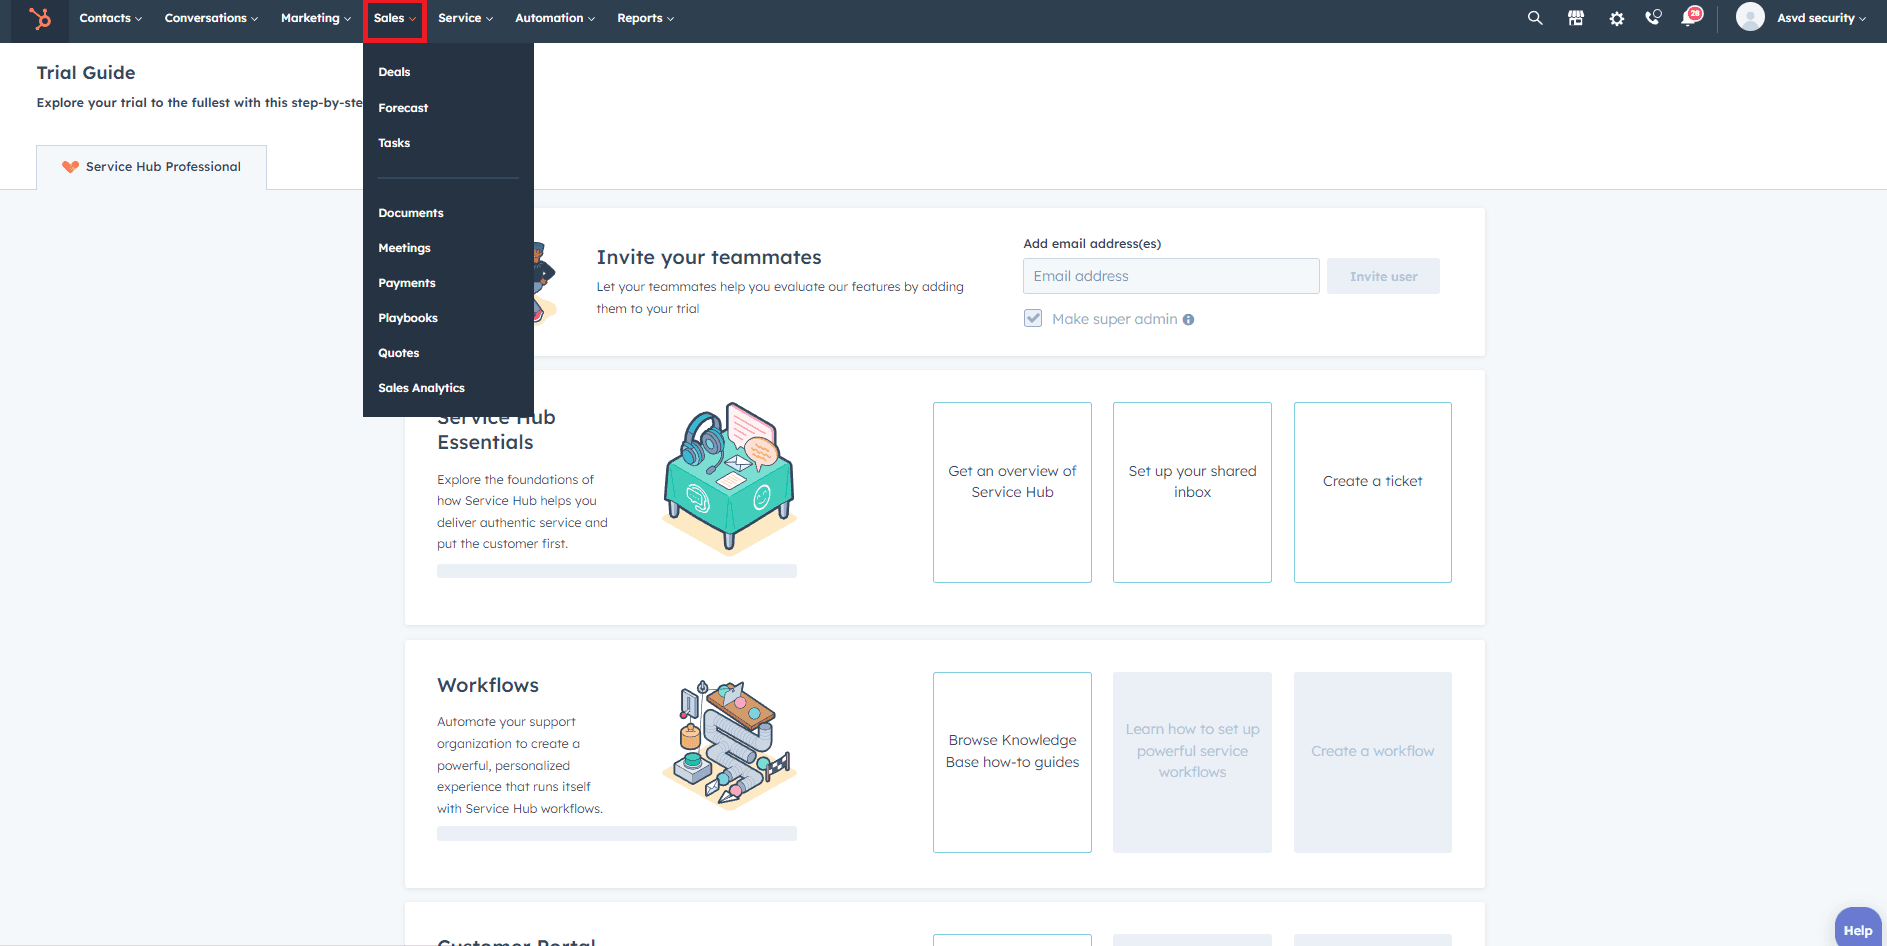Expand the Marketing menu

316,18
